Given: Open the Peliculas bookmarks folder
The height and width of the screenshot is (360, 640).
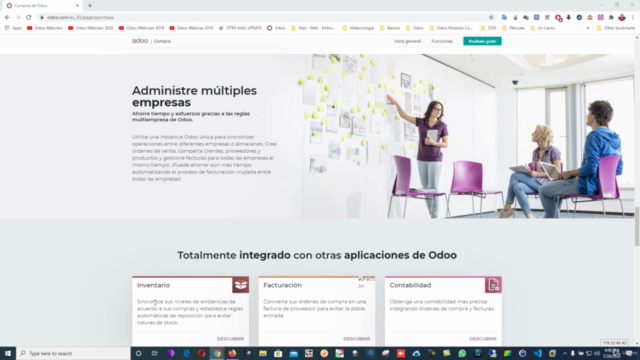Looking at the screenshot, I should click(513, 28).
